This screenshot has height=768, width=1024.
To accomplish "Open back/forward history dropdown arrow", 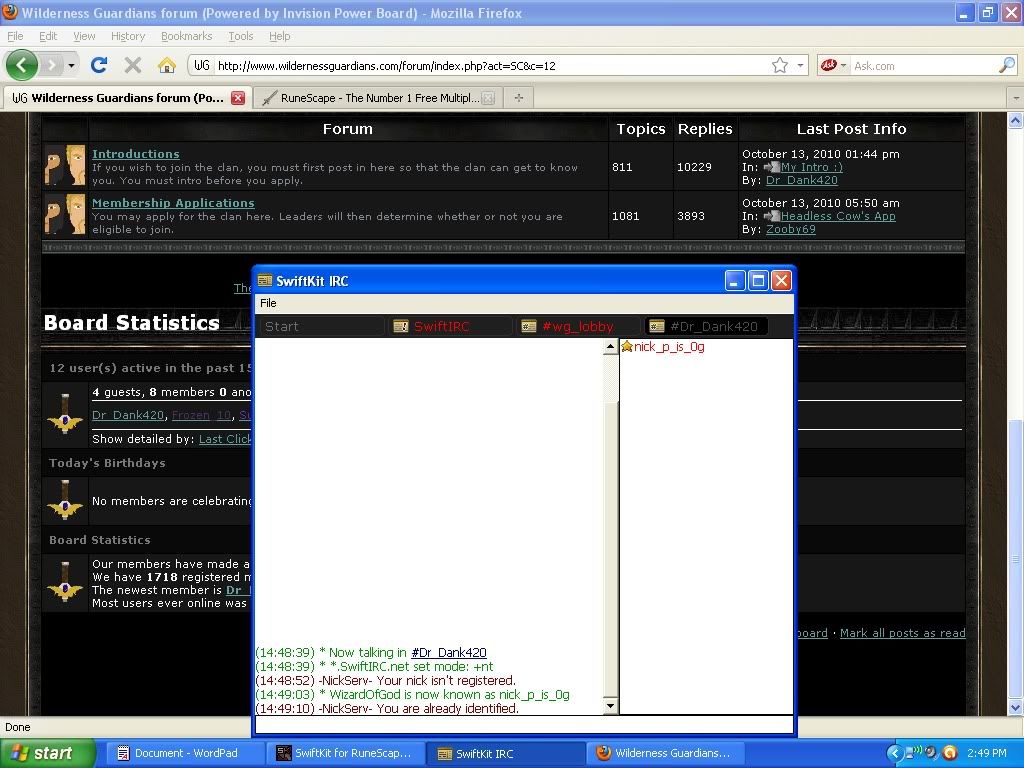I will click(x=71, y=65).
